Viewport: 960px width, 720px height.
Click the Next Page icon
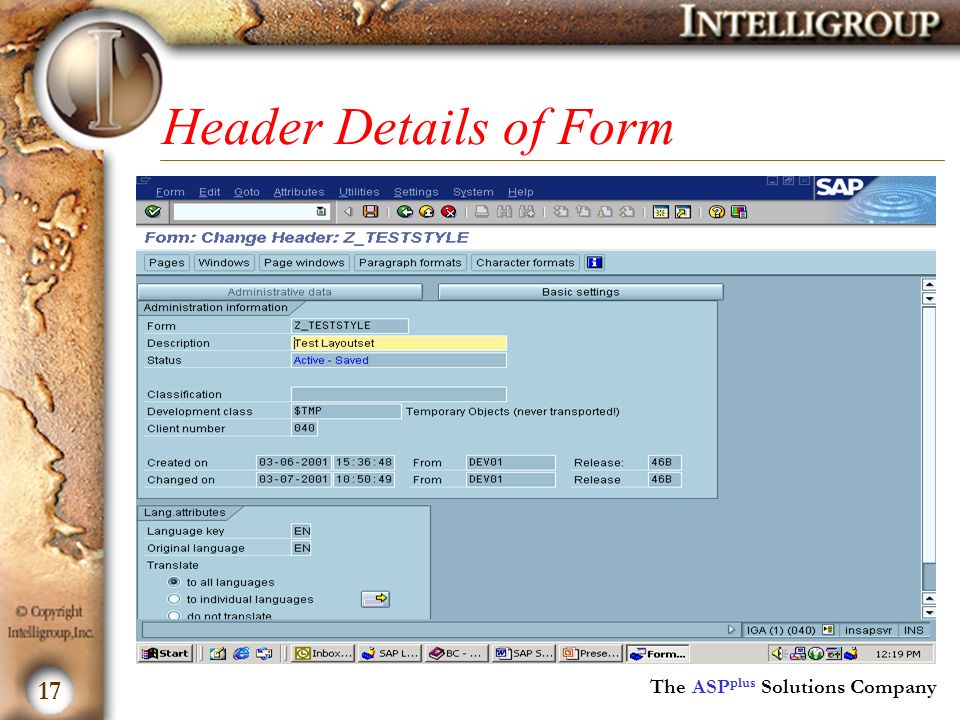[605, 212]
